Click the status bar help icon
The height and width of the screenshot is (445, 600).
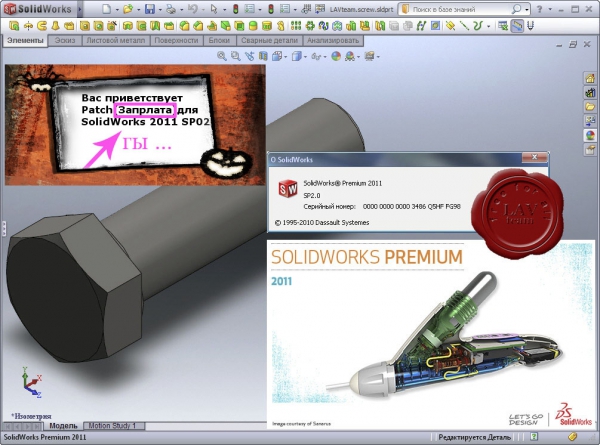534,436
